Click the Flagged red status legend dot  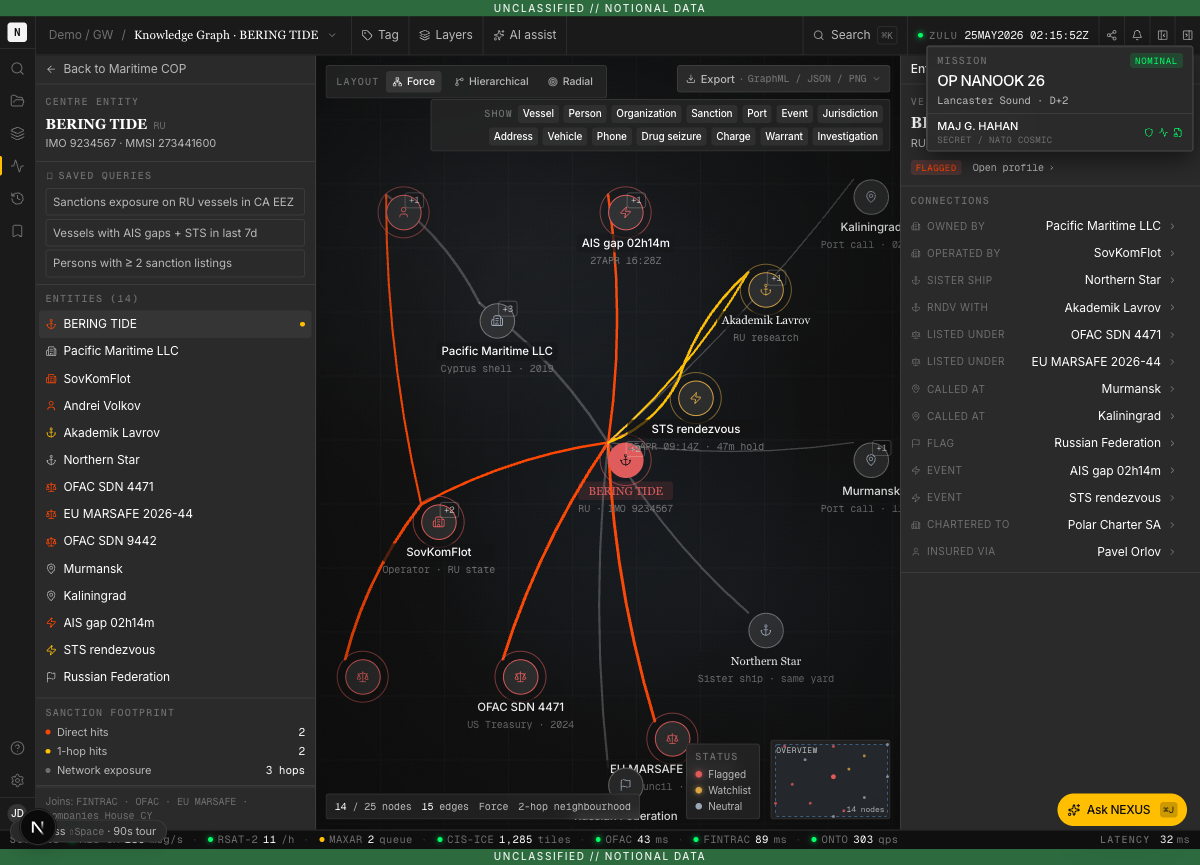tap(699, 774)
